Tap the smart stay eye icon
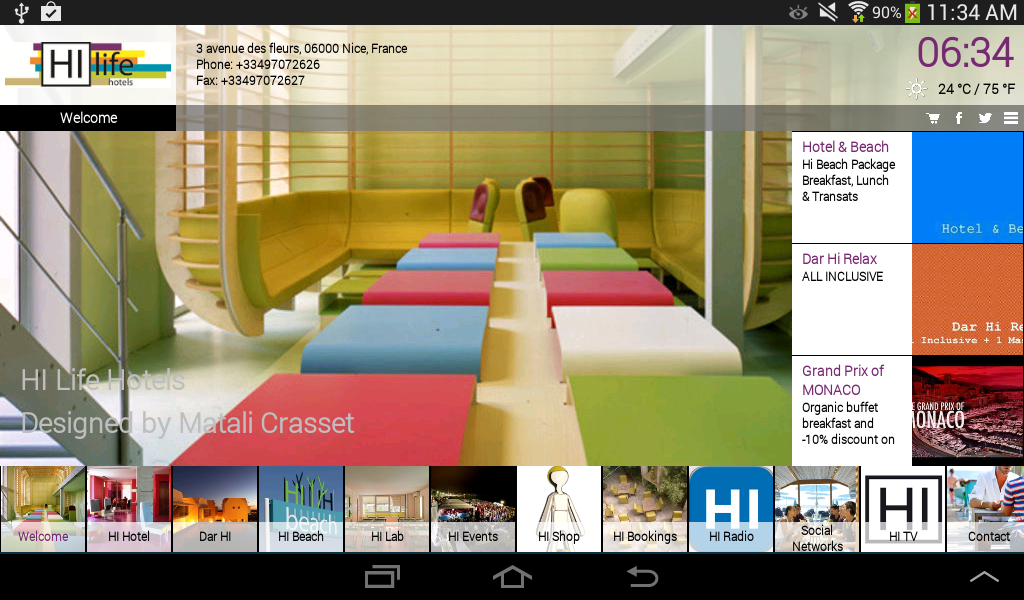 [x=798, y=12]
